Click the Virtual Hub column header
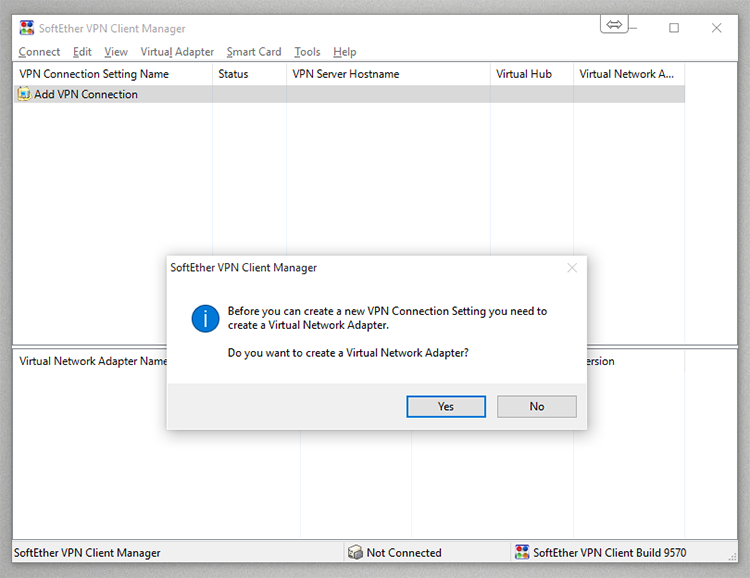This screenshot has height=578, width=750. [532, 74]
